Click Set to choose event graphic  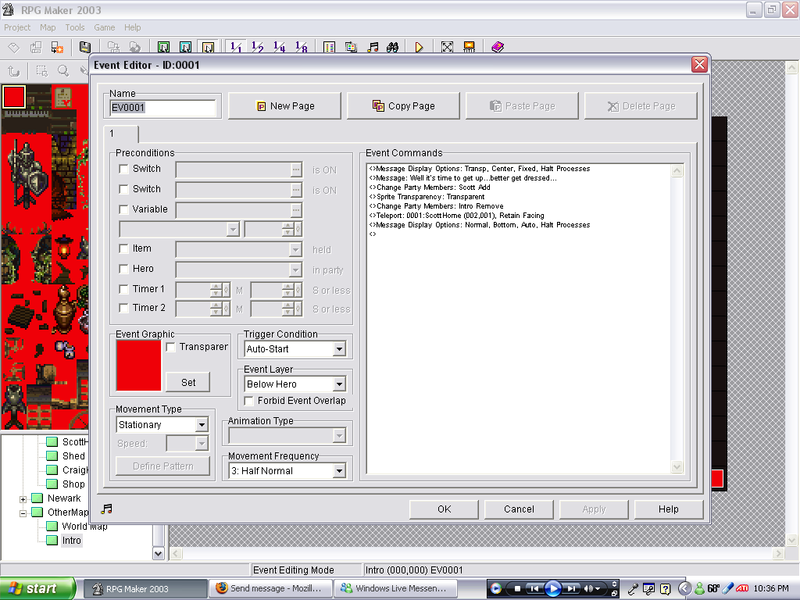click(x=188, y=382)
